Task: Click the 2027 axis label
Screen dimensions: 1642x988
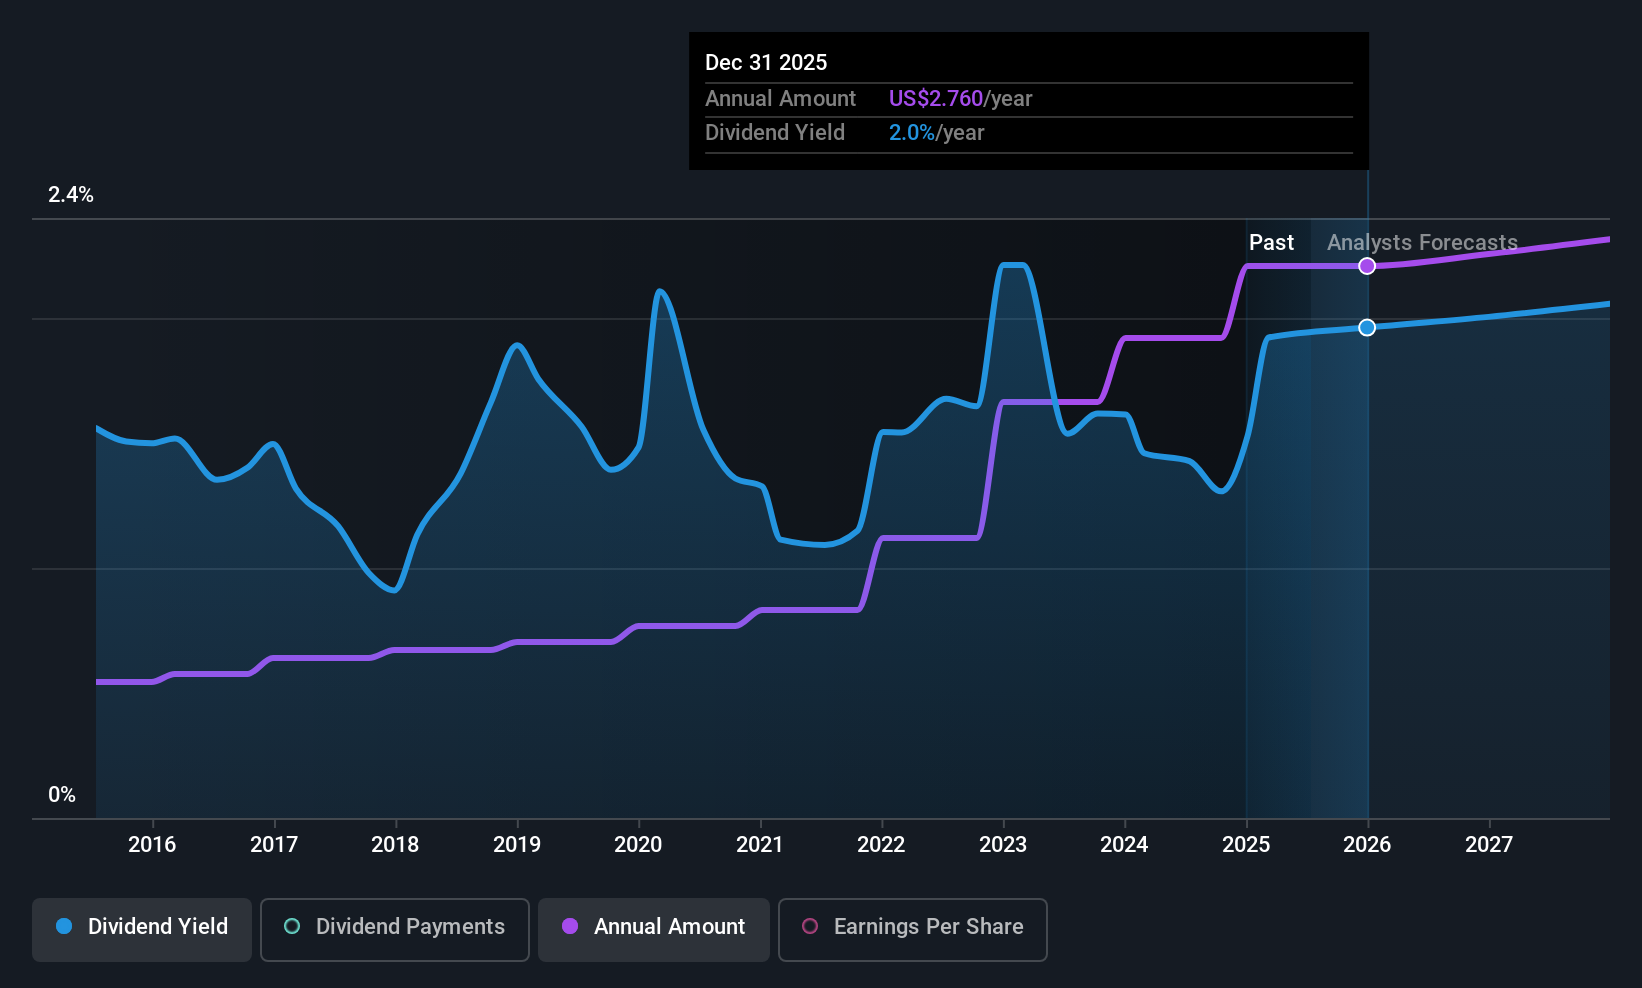Action: click(1489, 845)
